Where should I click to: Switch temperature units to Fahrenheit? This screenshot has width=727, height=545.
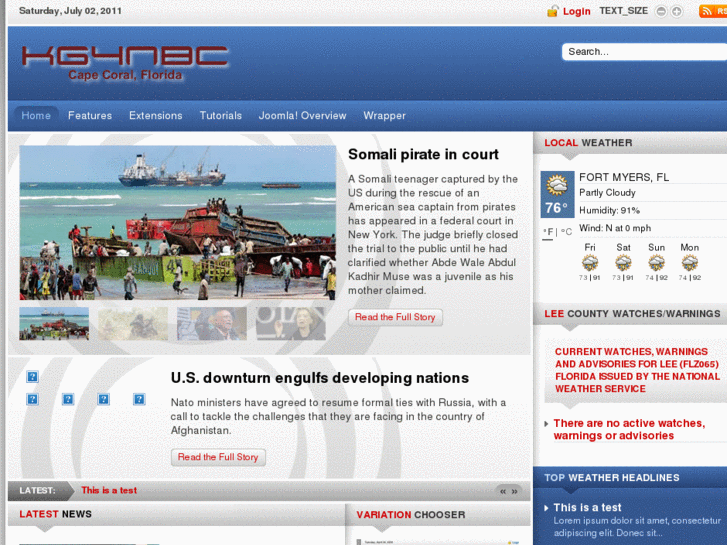click(548, 232)
